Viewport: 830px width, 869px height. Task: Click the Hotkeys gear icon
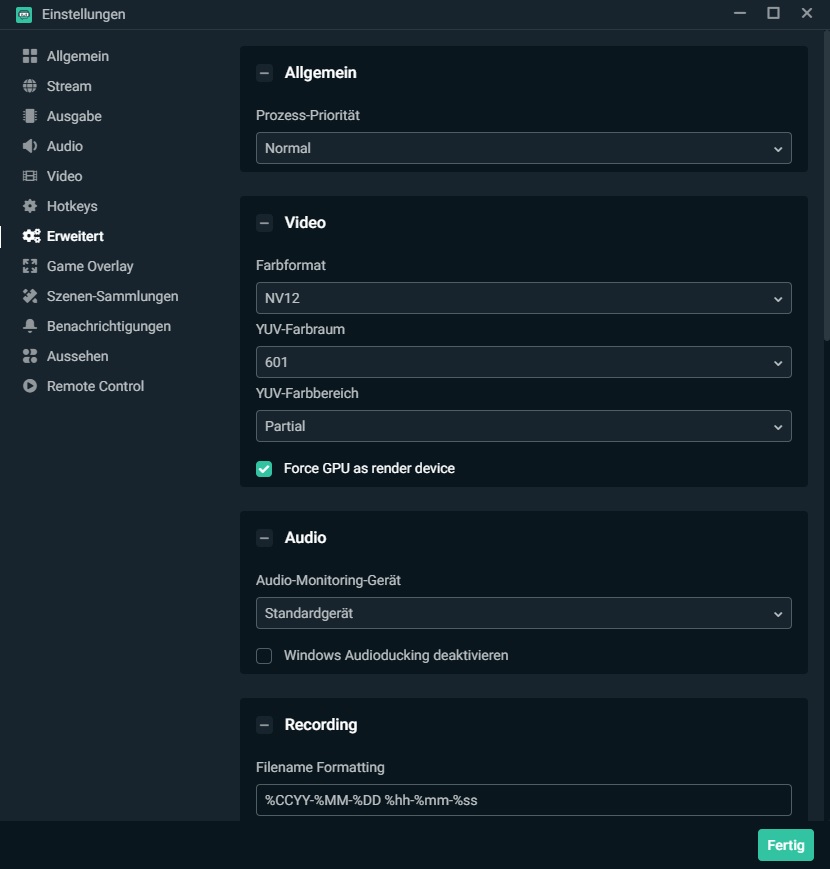pyautogui.click(x=30, y=206)
